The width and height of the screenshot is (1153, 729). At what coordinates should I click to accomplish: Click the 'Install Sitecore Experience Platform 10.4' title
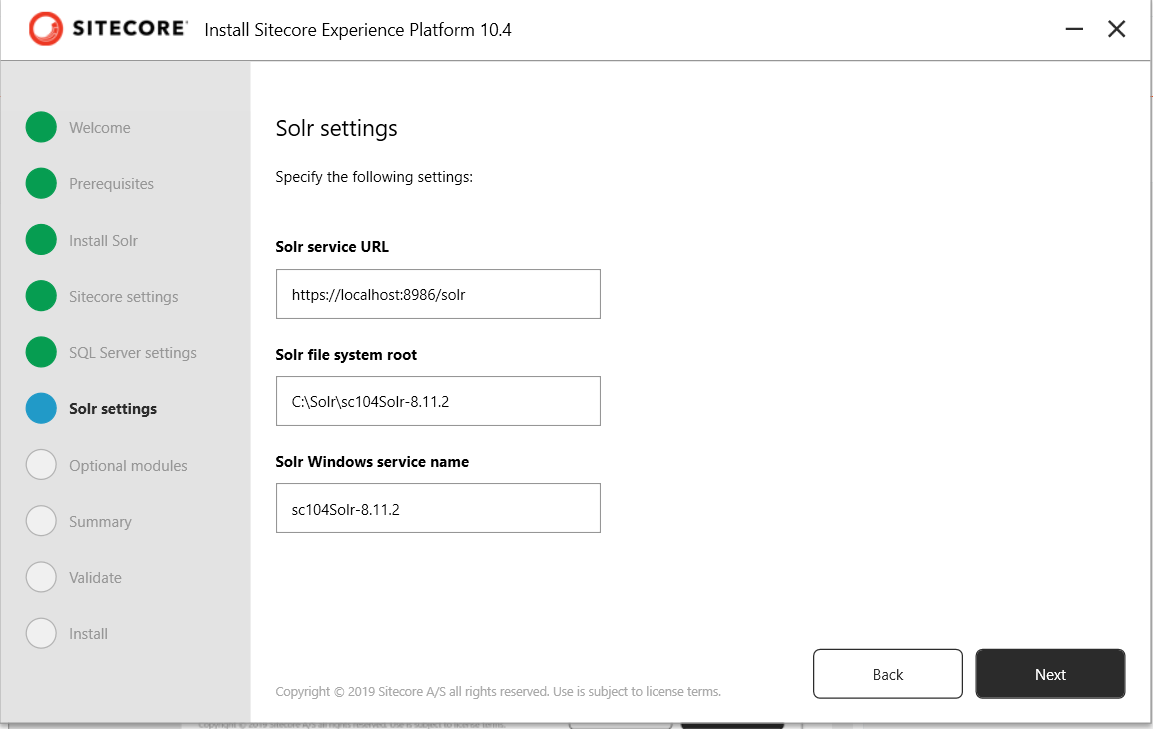357,30
